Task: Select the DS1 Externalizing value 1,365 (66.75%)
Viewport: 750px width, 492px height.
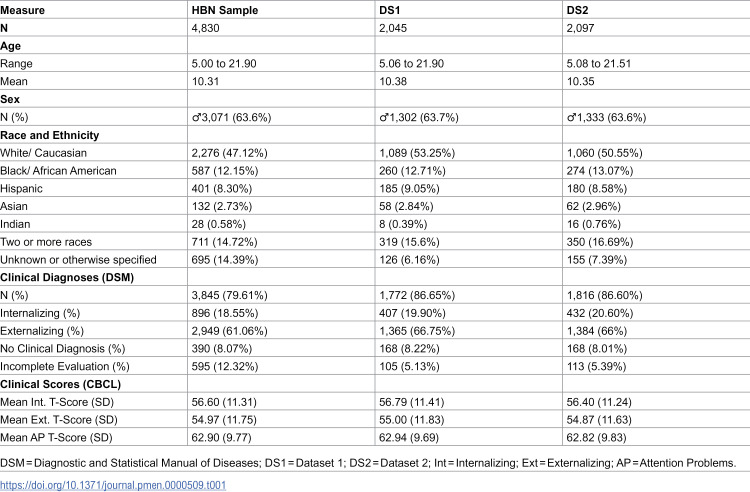Action: pyautogui.click(x=419, y=331)
